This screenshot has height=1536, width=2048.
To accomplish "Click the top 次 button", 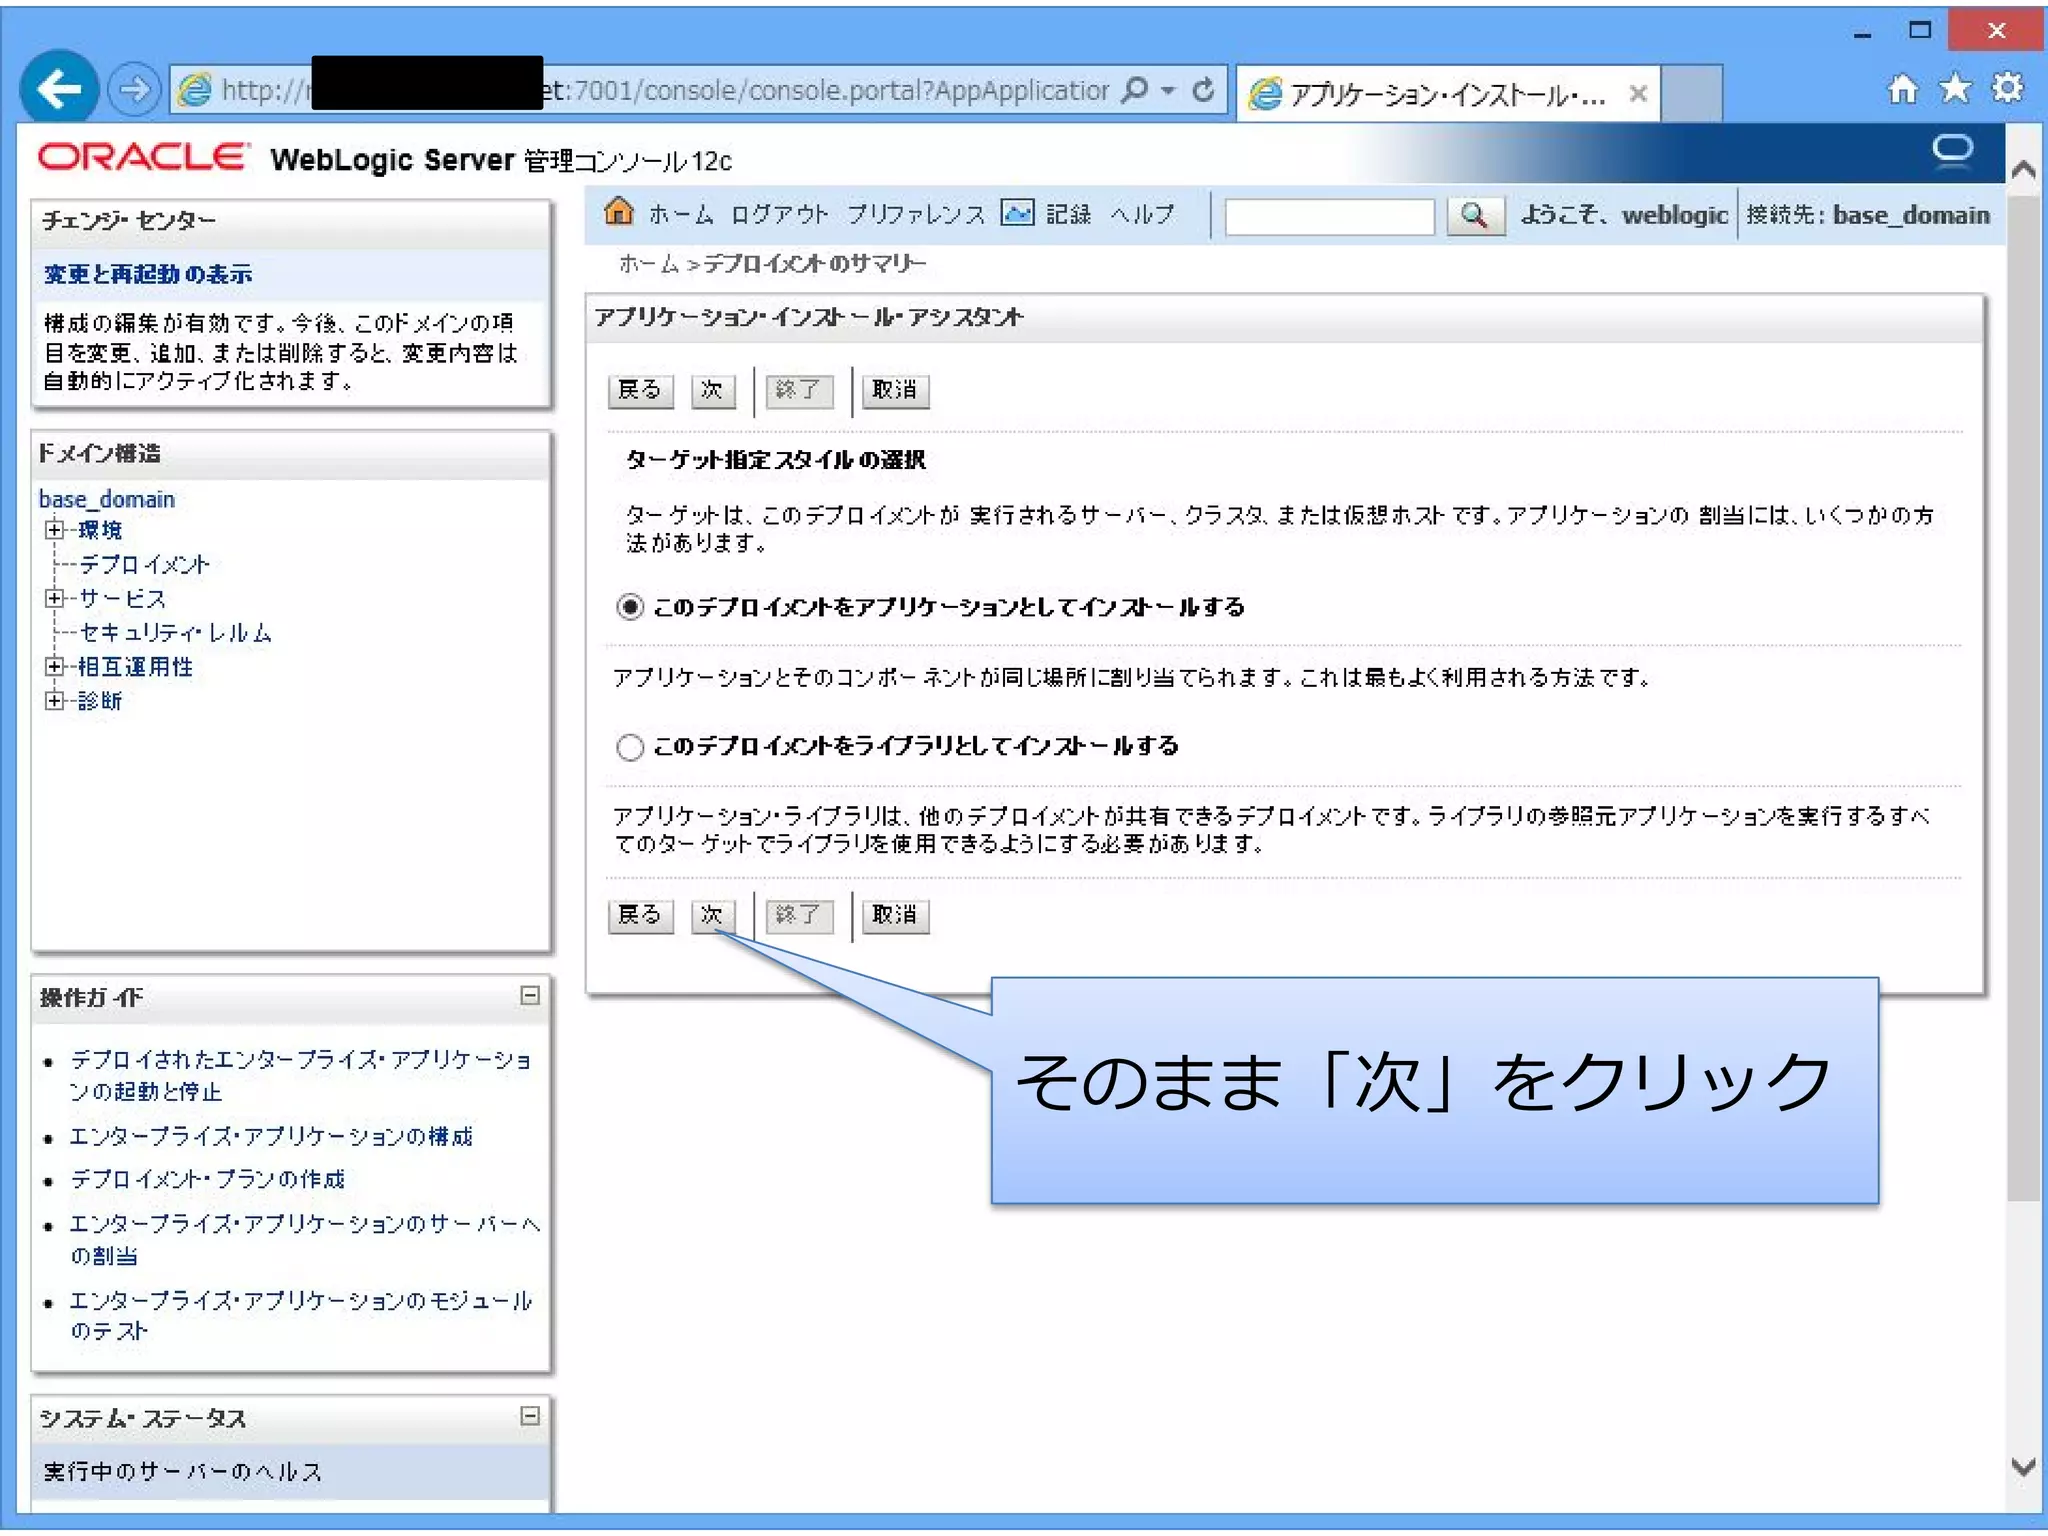I will 712,390.
